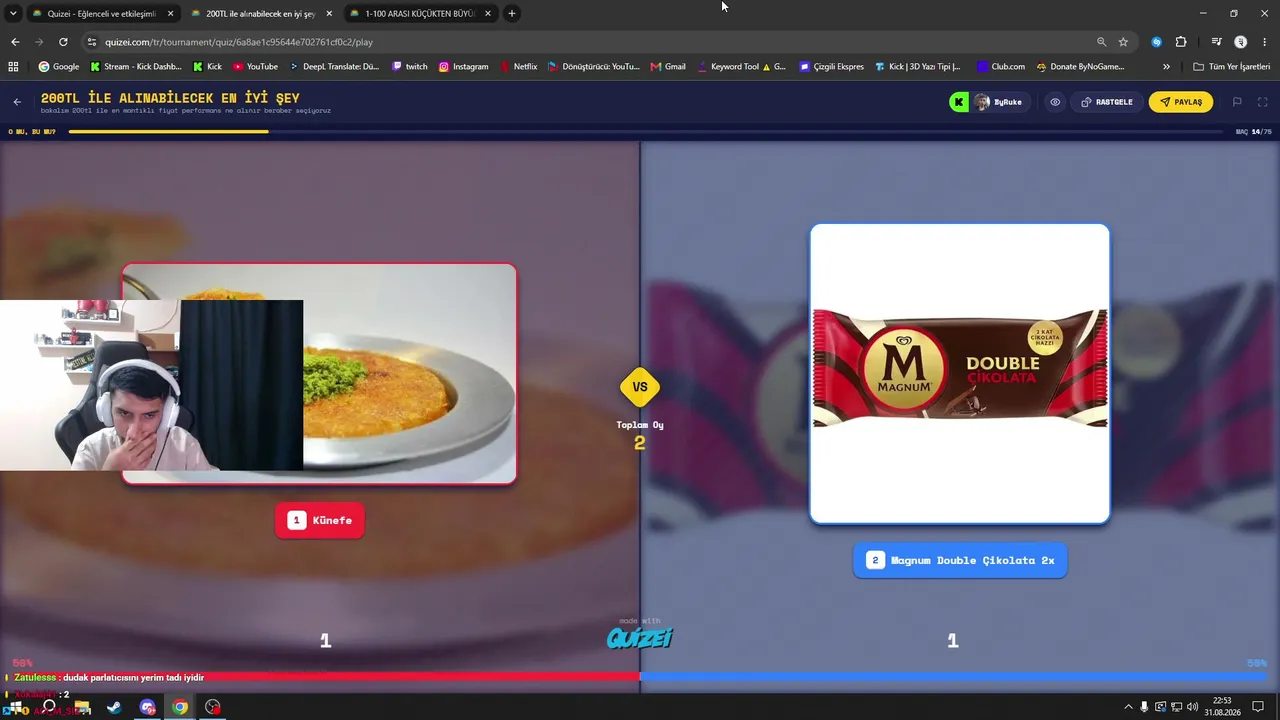This screenshot has width=1280, height=720.
Task: Open the DeepL Translate bookmark
Action: 335,67
